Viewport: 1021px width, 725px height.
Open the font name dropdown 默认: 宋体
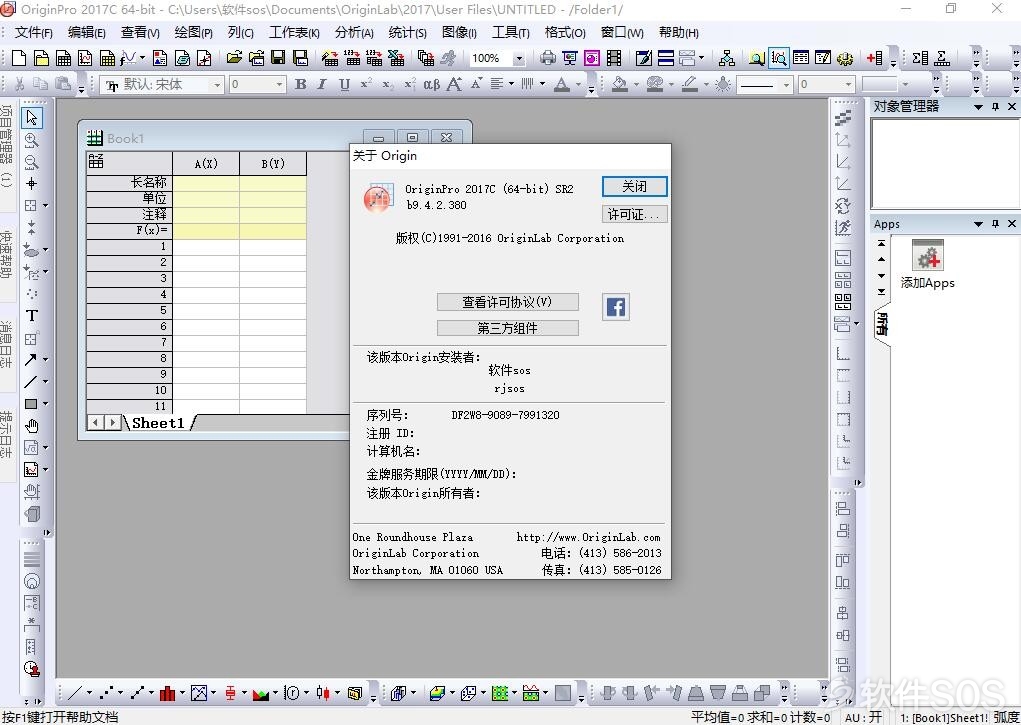click(x=217, y=85)
